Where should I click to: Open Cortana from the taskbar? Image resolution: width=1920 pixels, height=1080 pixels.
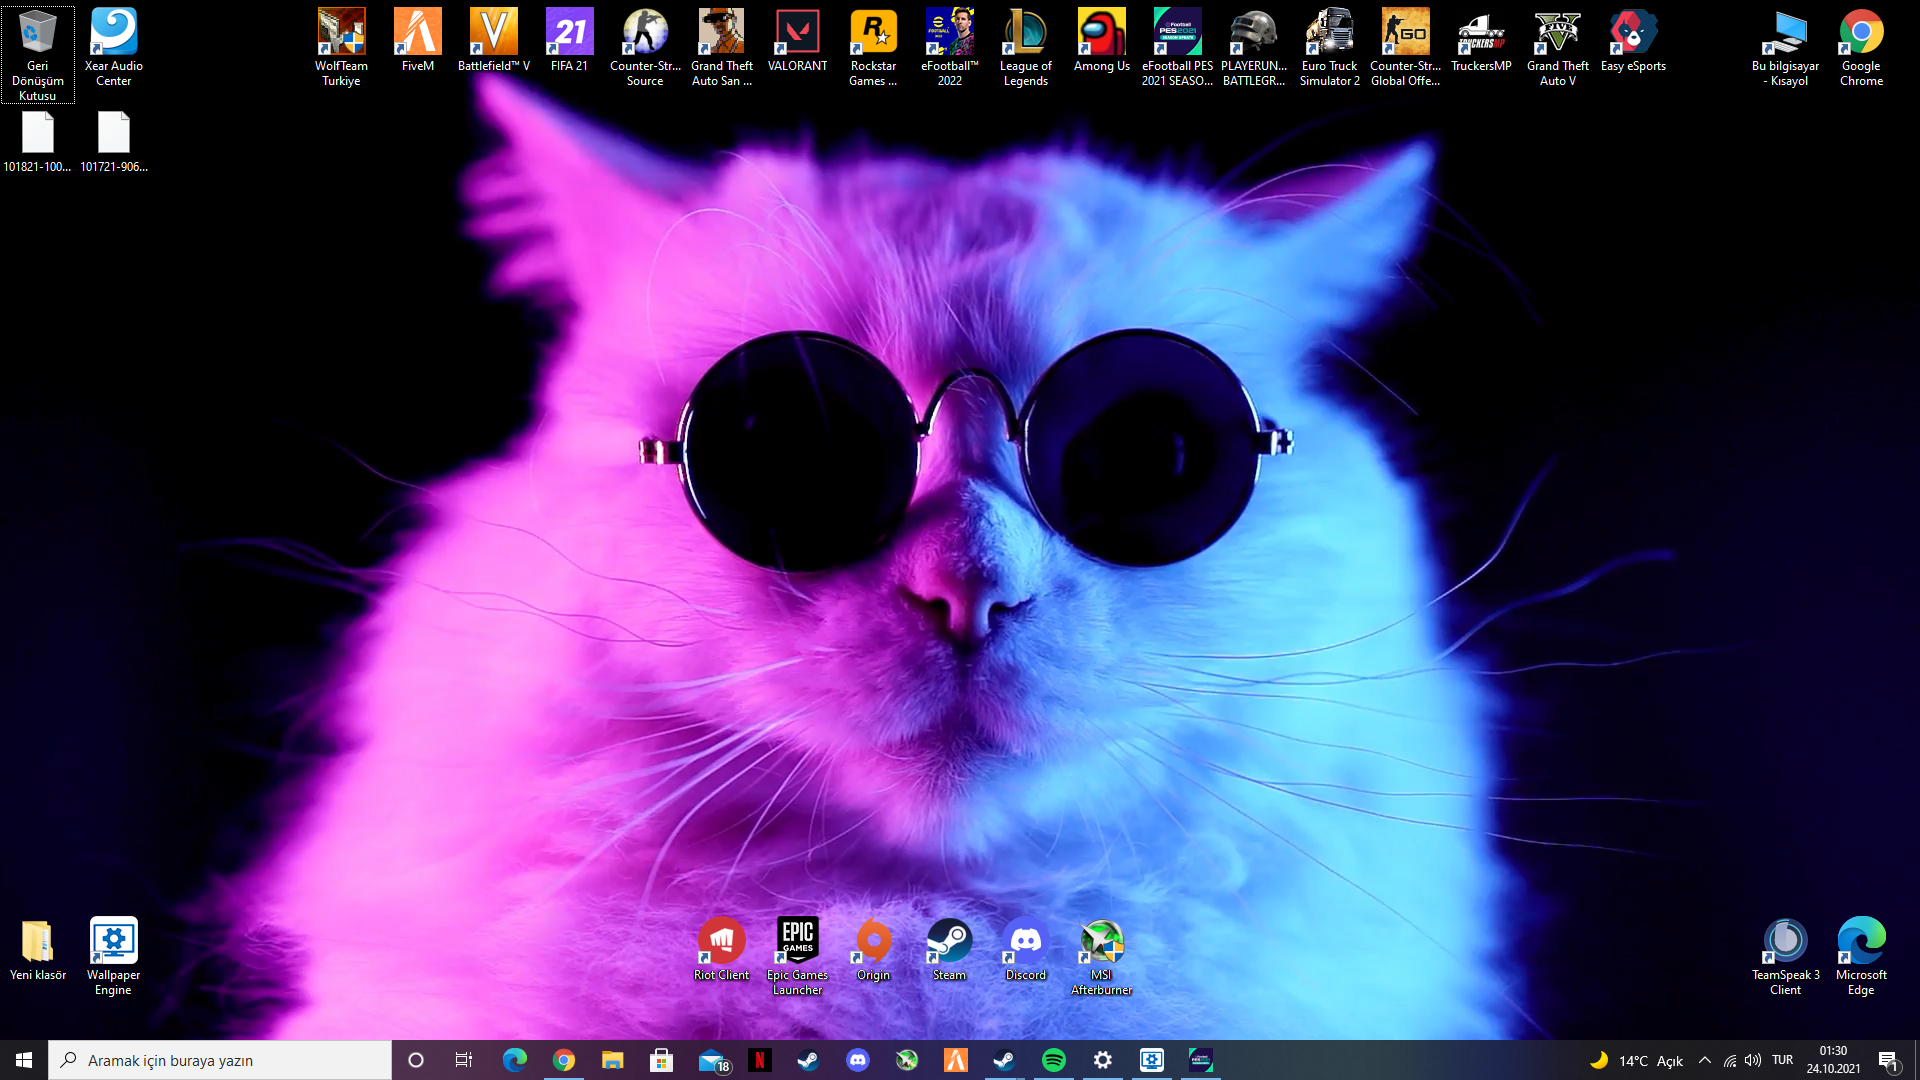coord(416,1060)
